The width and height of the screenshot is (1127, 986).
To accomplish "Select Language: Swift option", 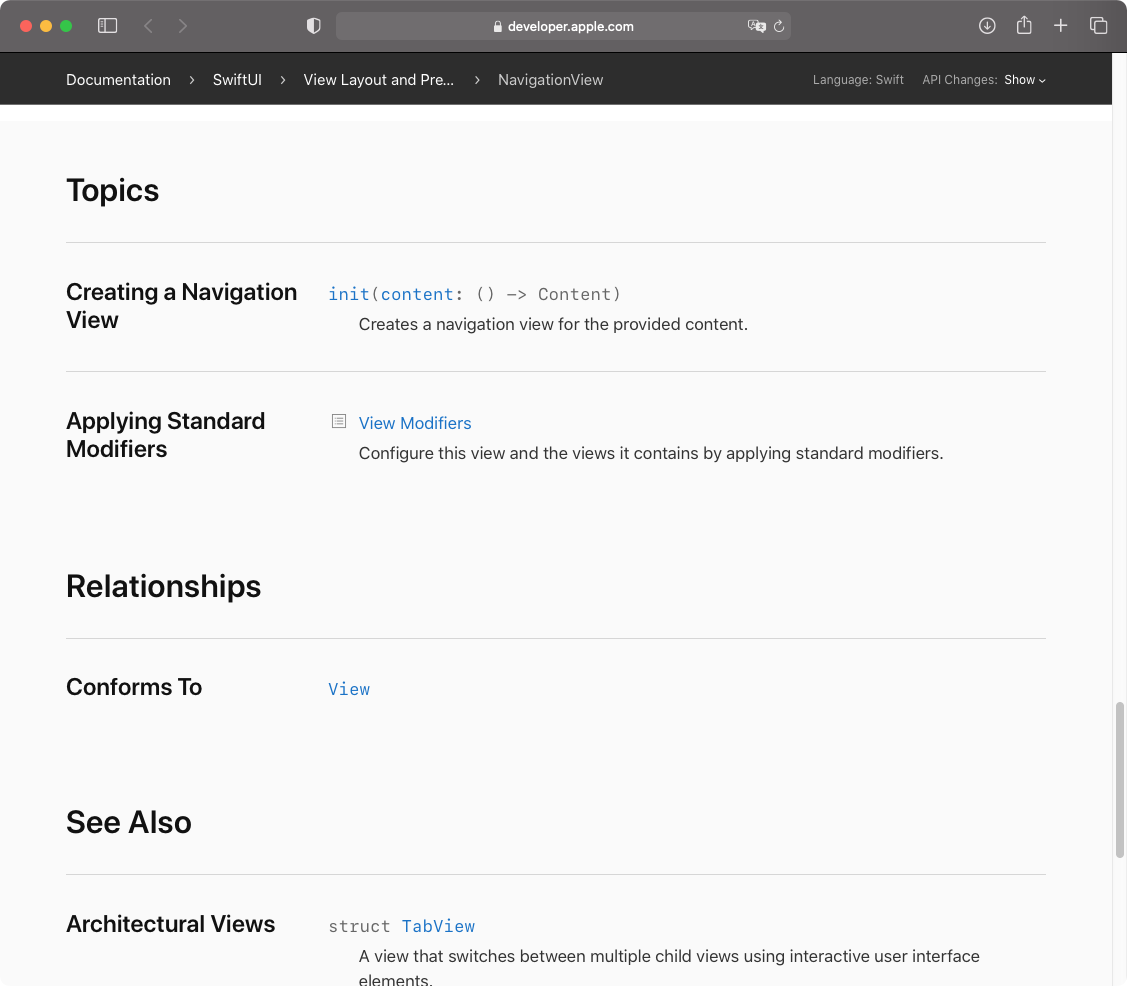I will point(857,80).
